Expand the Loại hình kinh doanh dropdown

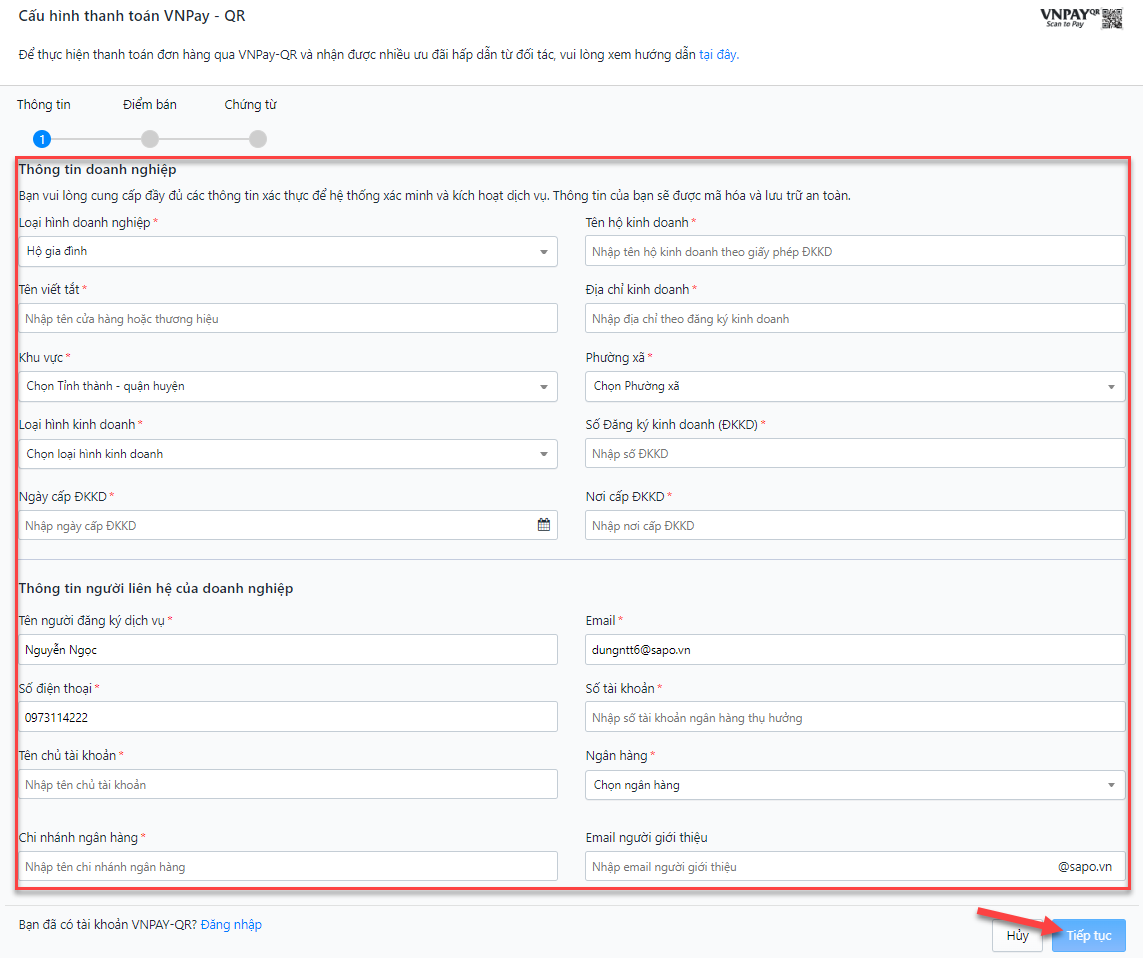[288, 454]
